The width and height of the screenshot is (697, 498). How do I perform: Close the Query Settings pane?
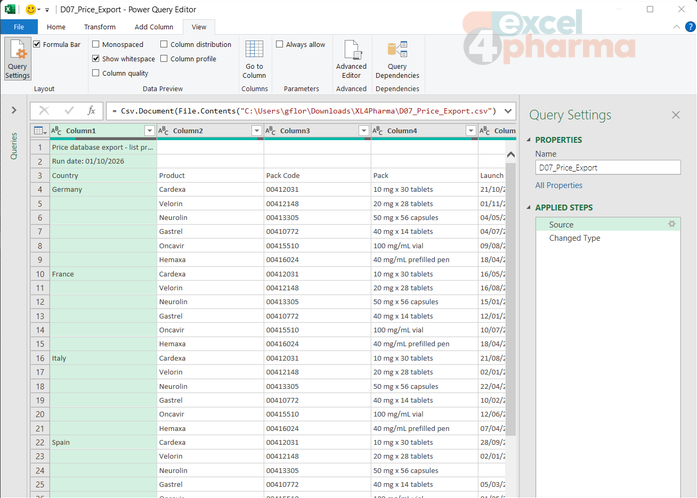pos(676,115)
